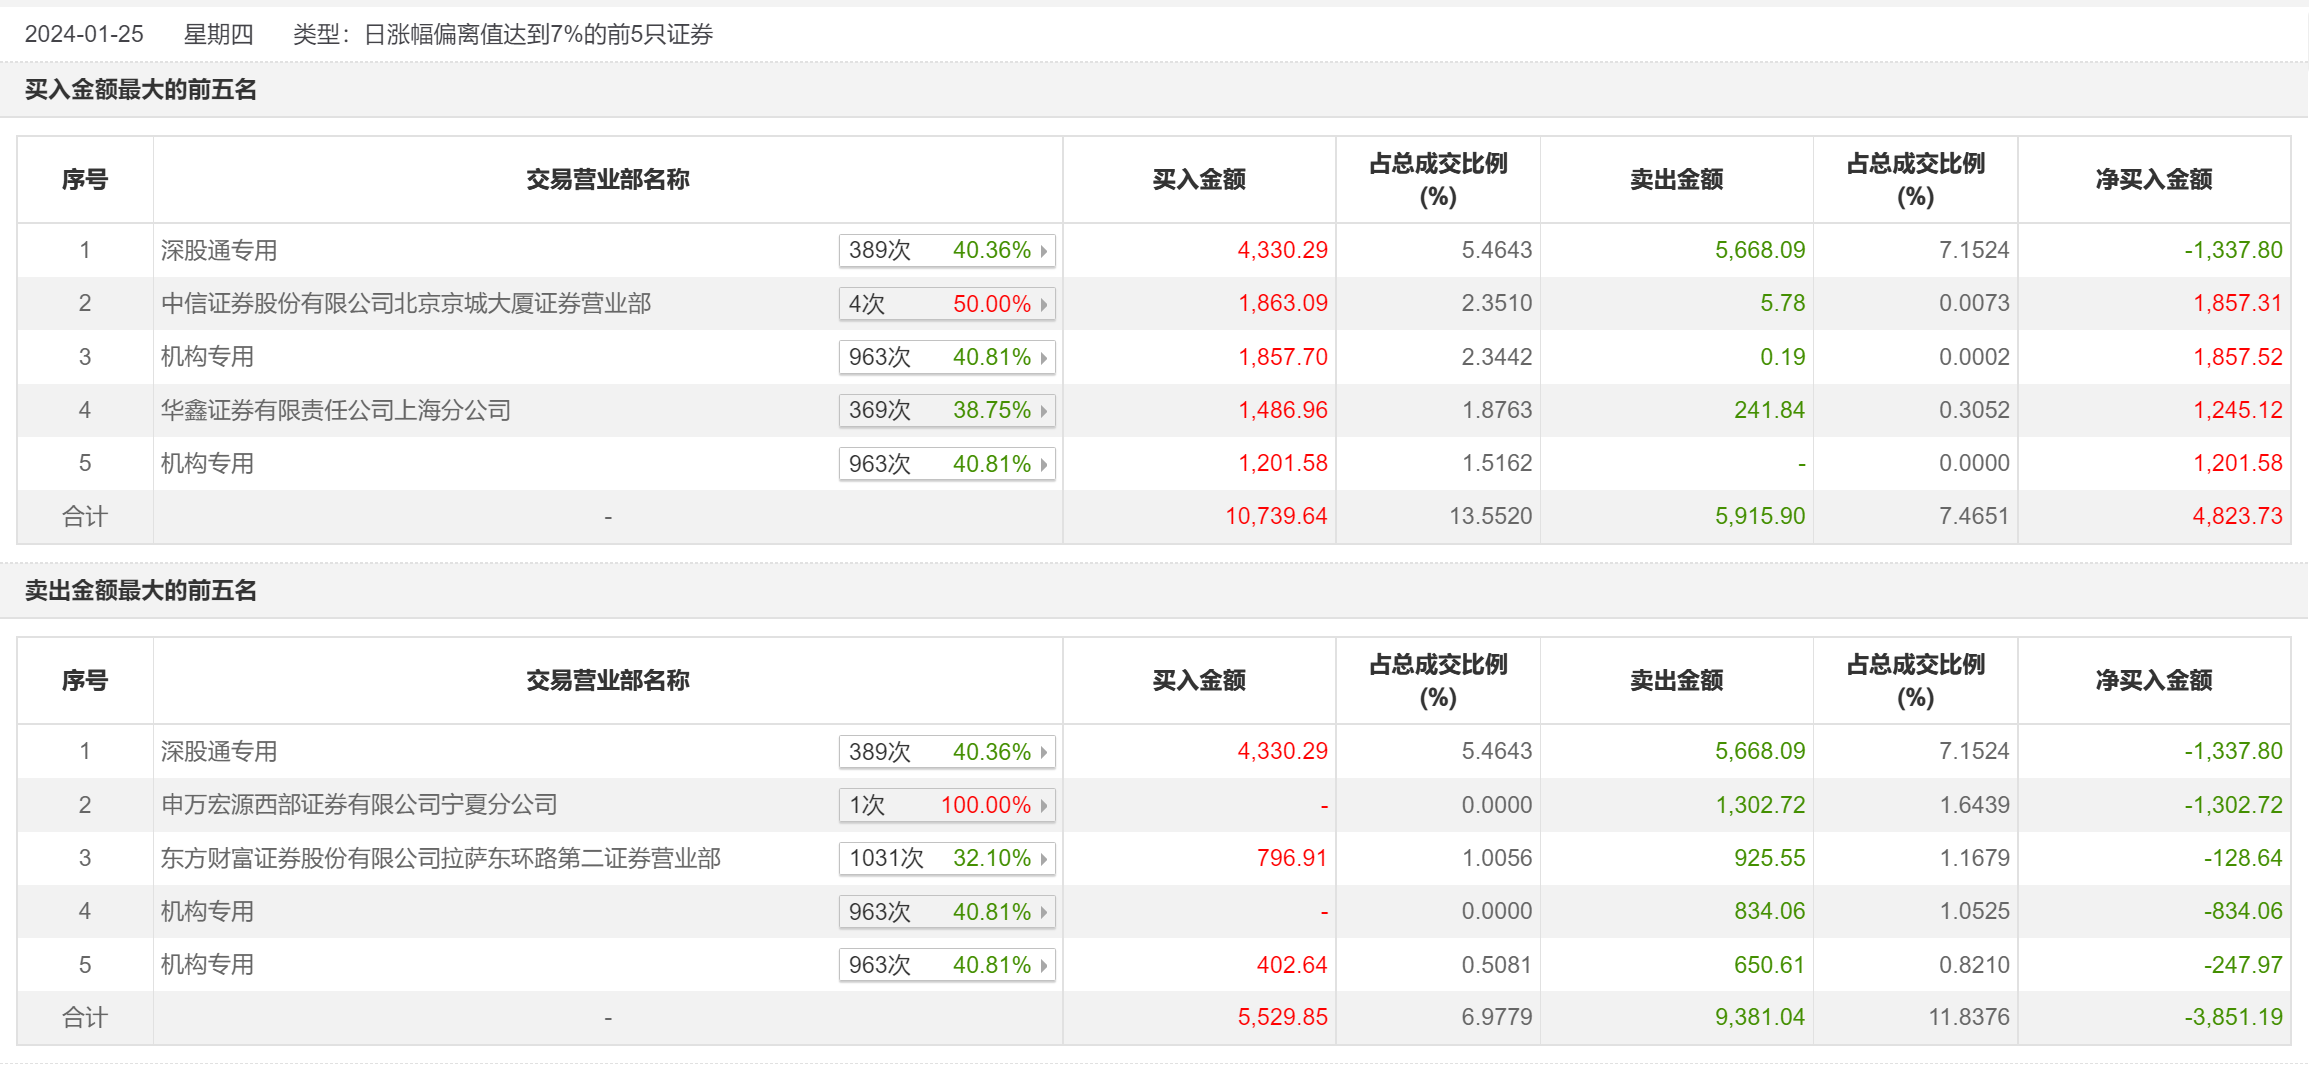The height and width of the screenshot is (1065, 2309).
Task: Click 机构专用 in sell table row 4
Action: point(207,911)
